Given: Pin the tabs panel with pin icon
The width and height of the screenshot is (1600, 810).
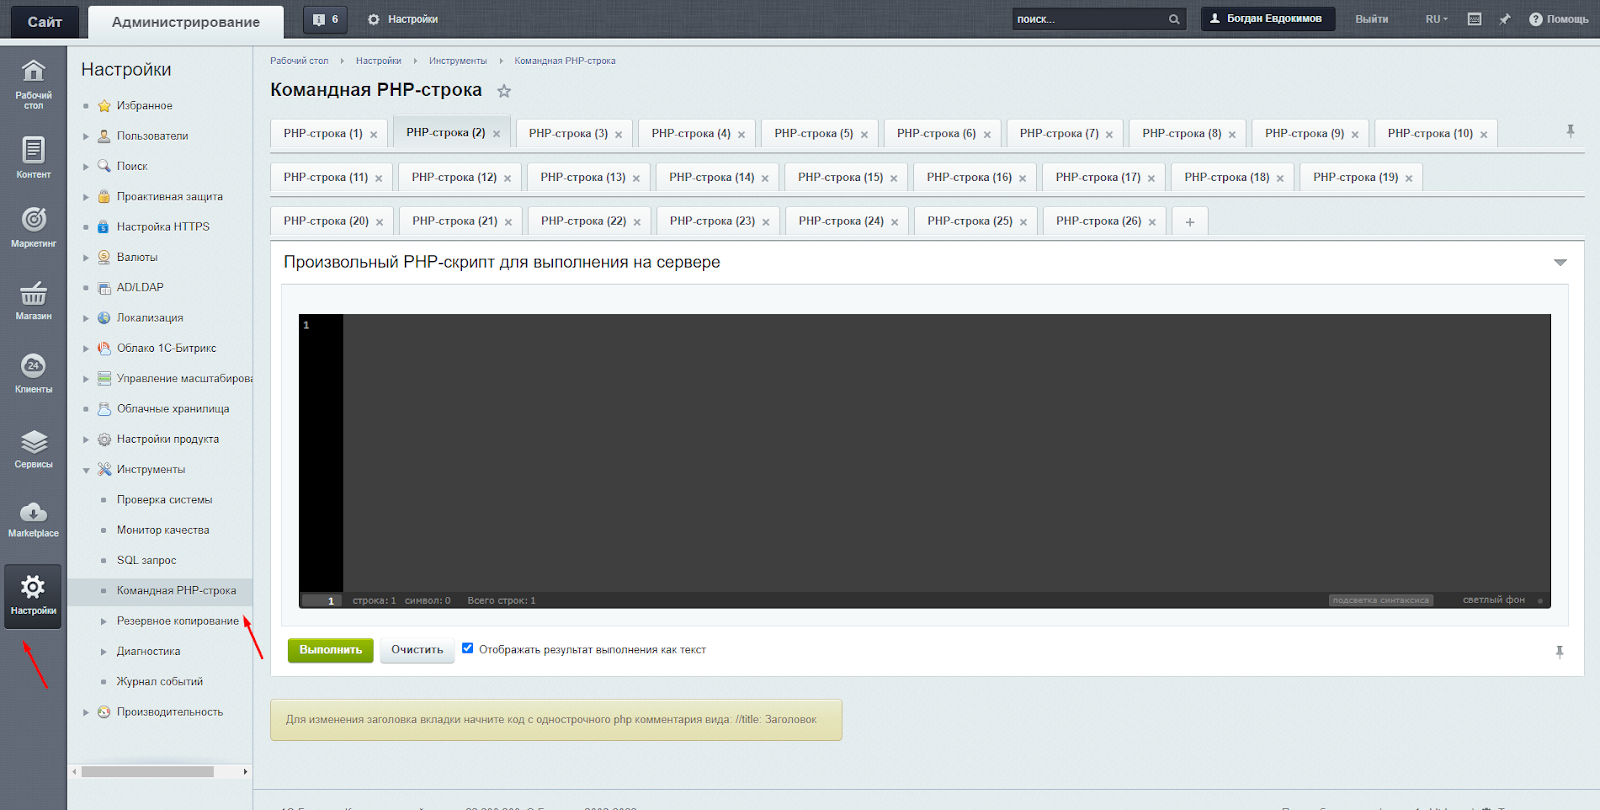Looking at the screenshot, I should tap(1570, 131).
